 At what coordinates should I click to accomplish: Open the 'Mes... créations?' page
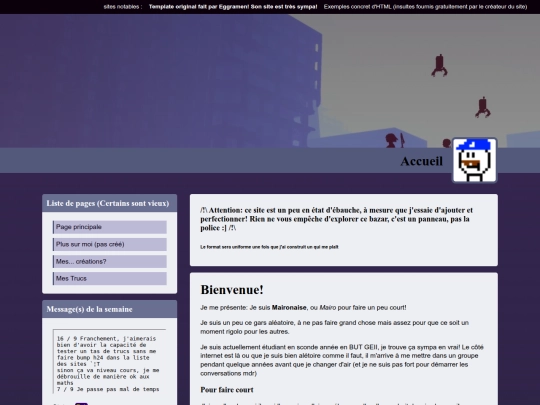coord(110,261)
